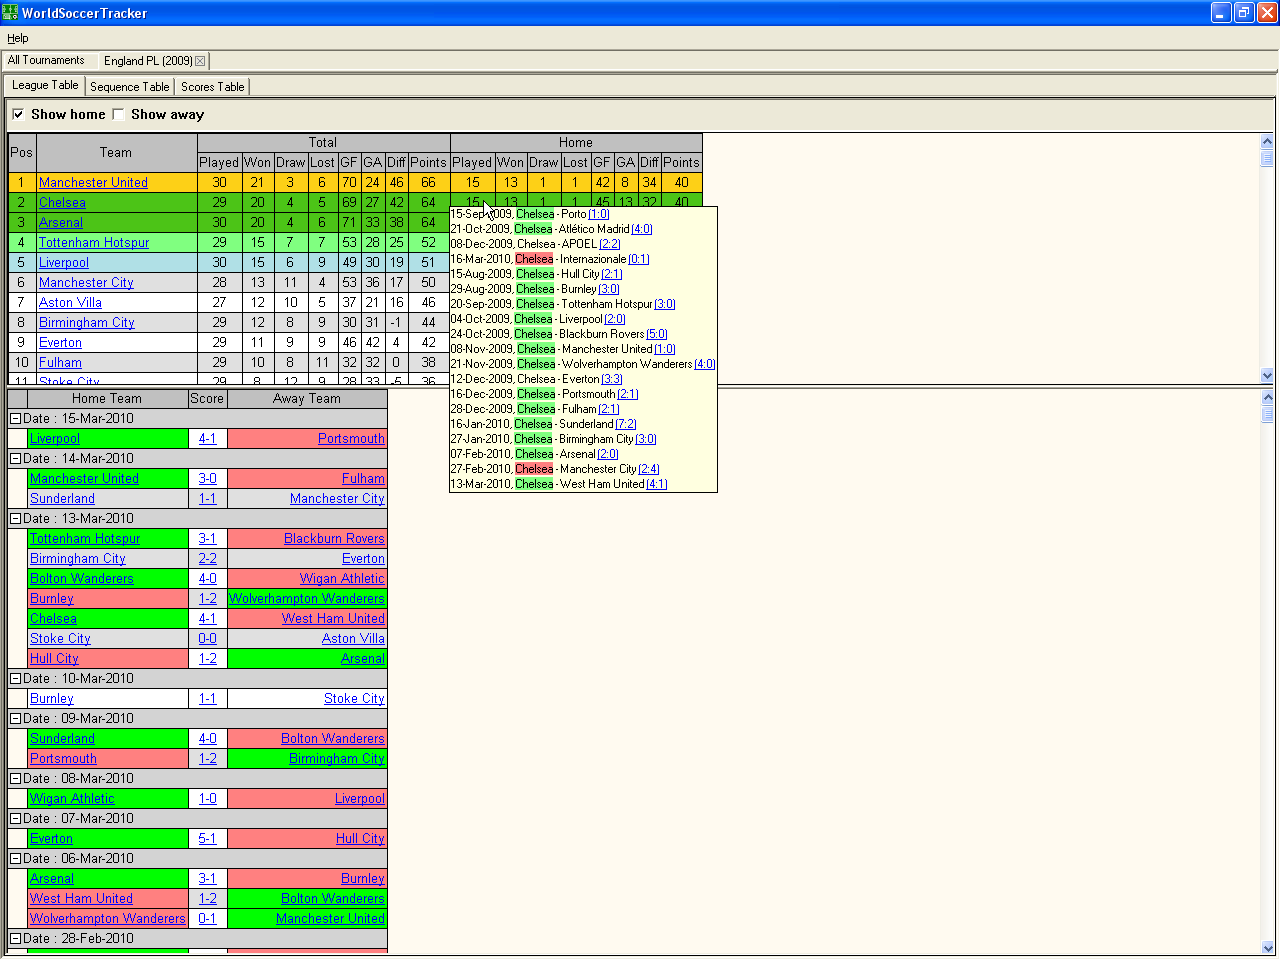Collapse the Date 08-Mar-2010 group
The height and width of the screenshot is (960, 1280).
tap(15, 779)
